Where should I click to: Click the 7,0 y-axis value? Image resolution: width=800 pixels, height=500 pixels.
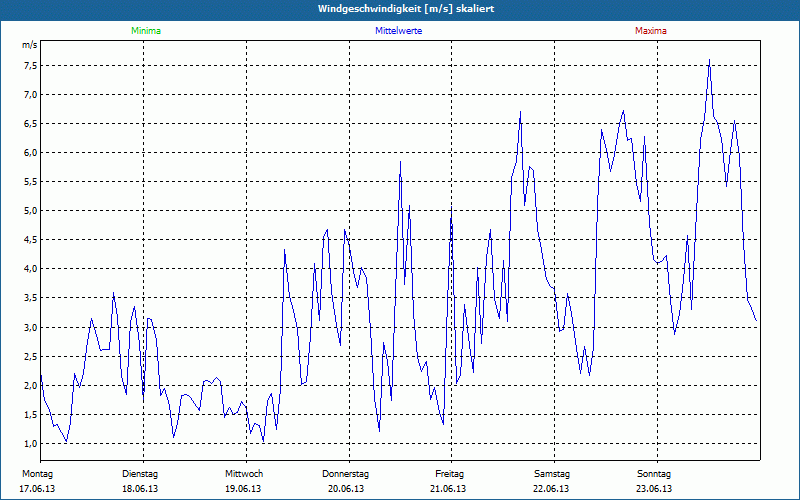pyautogui.click(x=30, y=95)
